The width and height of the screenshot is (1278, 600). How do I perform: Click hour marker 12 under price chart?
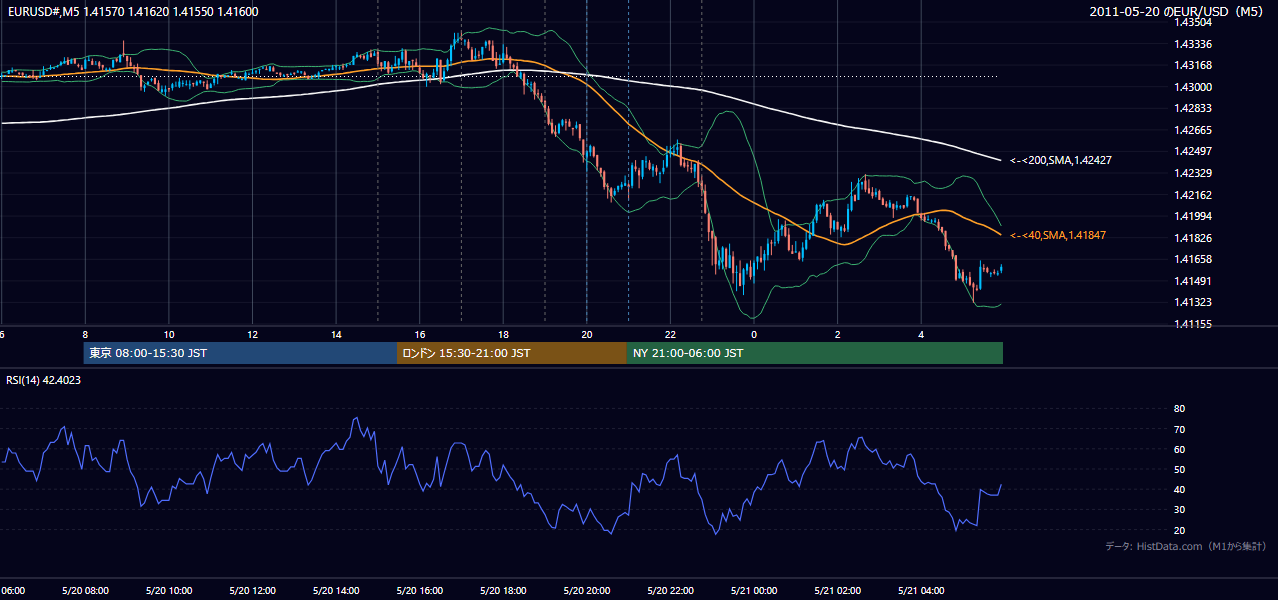point(253,334)
